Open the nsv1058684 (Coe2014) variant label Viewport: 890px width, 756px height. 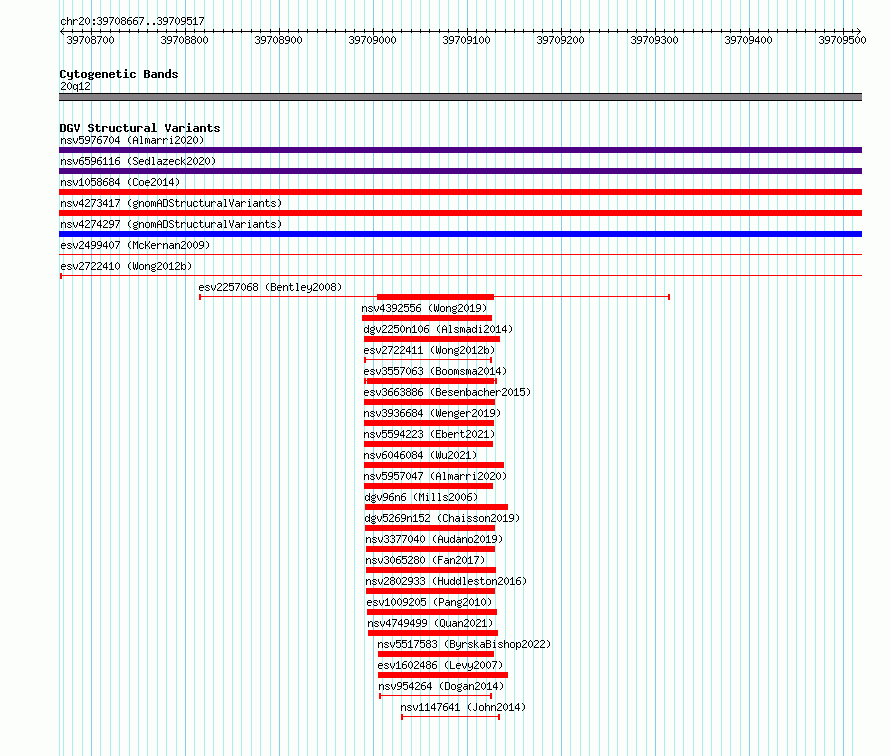(x=120, y=182)
